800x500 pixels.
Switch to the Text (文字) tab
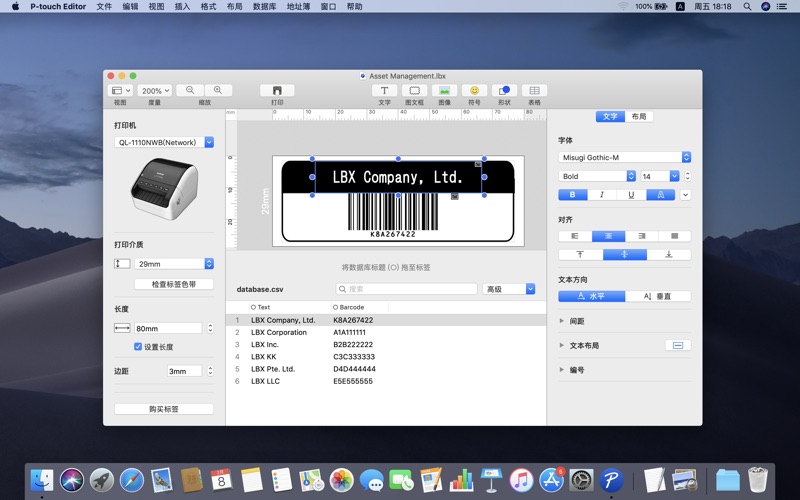610,116
